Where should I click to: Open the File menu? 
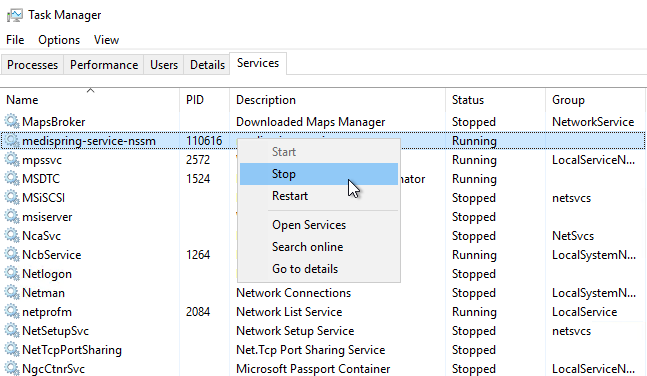point(15,40)
